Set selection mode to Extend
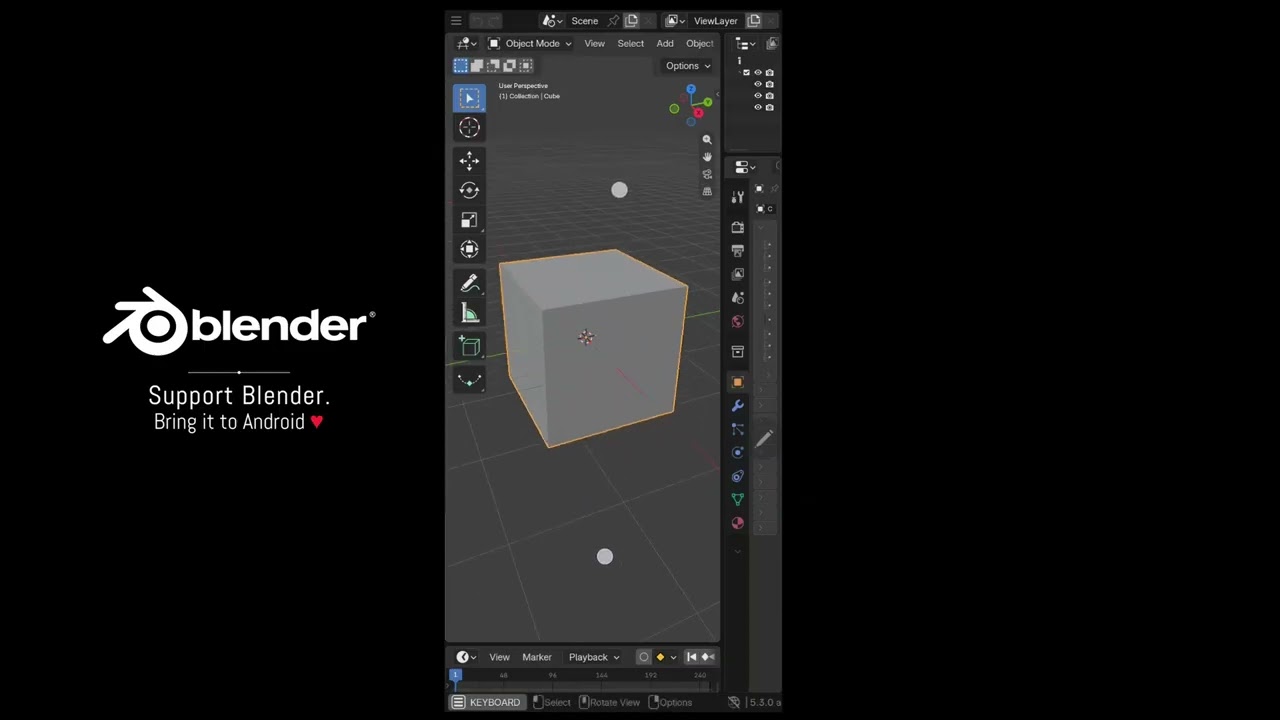The height and width of the screenshot is (720, 1280). click(x=477, y=66)
